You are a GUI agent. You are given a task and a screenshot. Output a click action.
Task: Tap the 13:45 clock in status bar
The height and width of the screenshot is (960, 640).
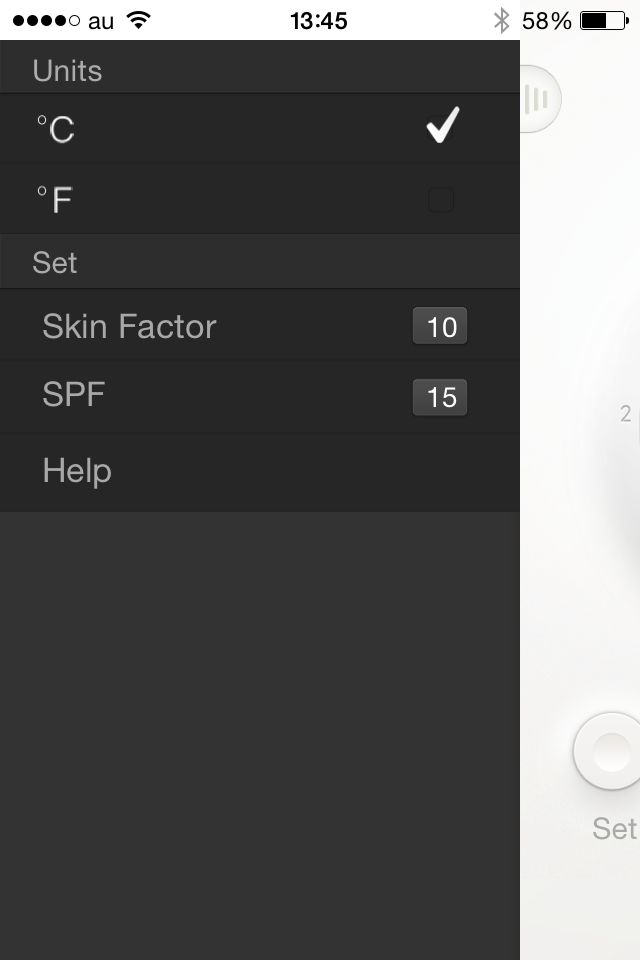[x=318, y=21]
